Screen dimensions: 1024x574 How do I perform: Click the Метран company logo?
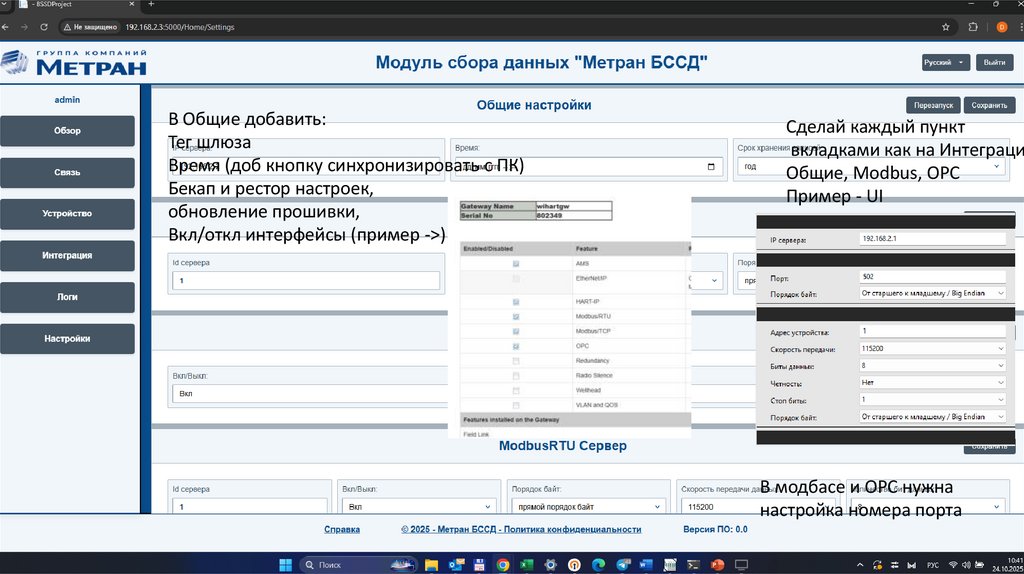point(73,63)
